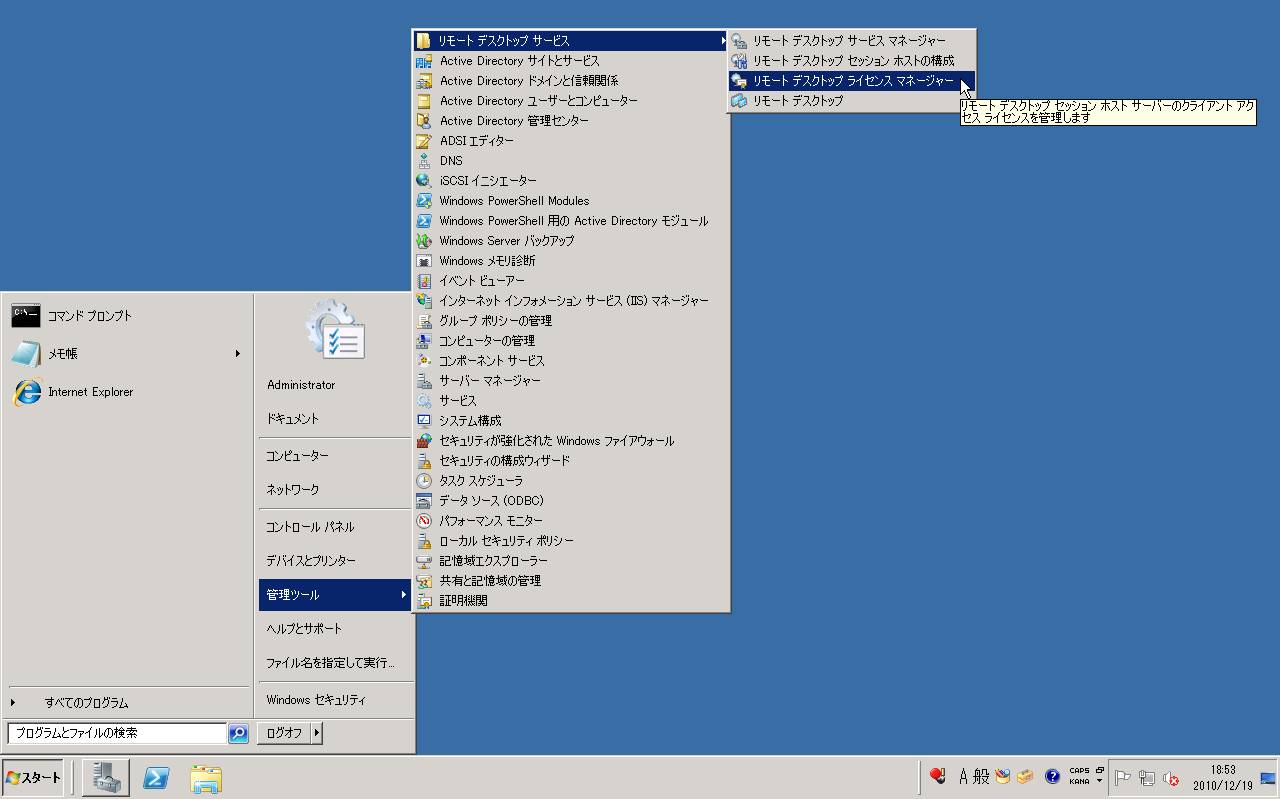The height and width of the screenshot is (799, 1280).
Task: Open ネットワーク from Start menu
Action: click(335, 490)
